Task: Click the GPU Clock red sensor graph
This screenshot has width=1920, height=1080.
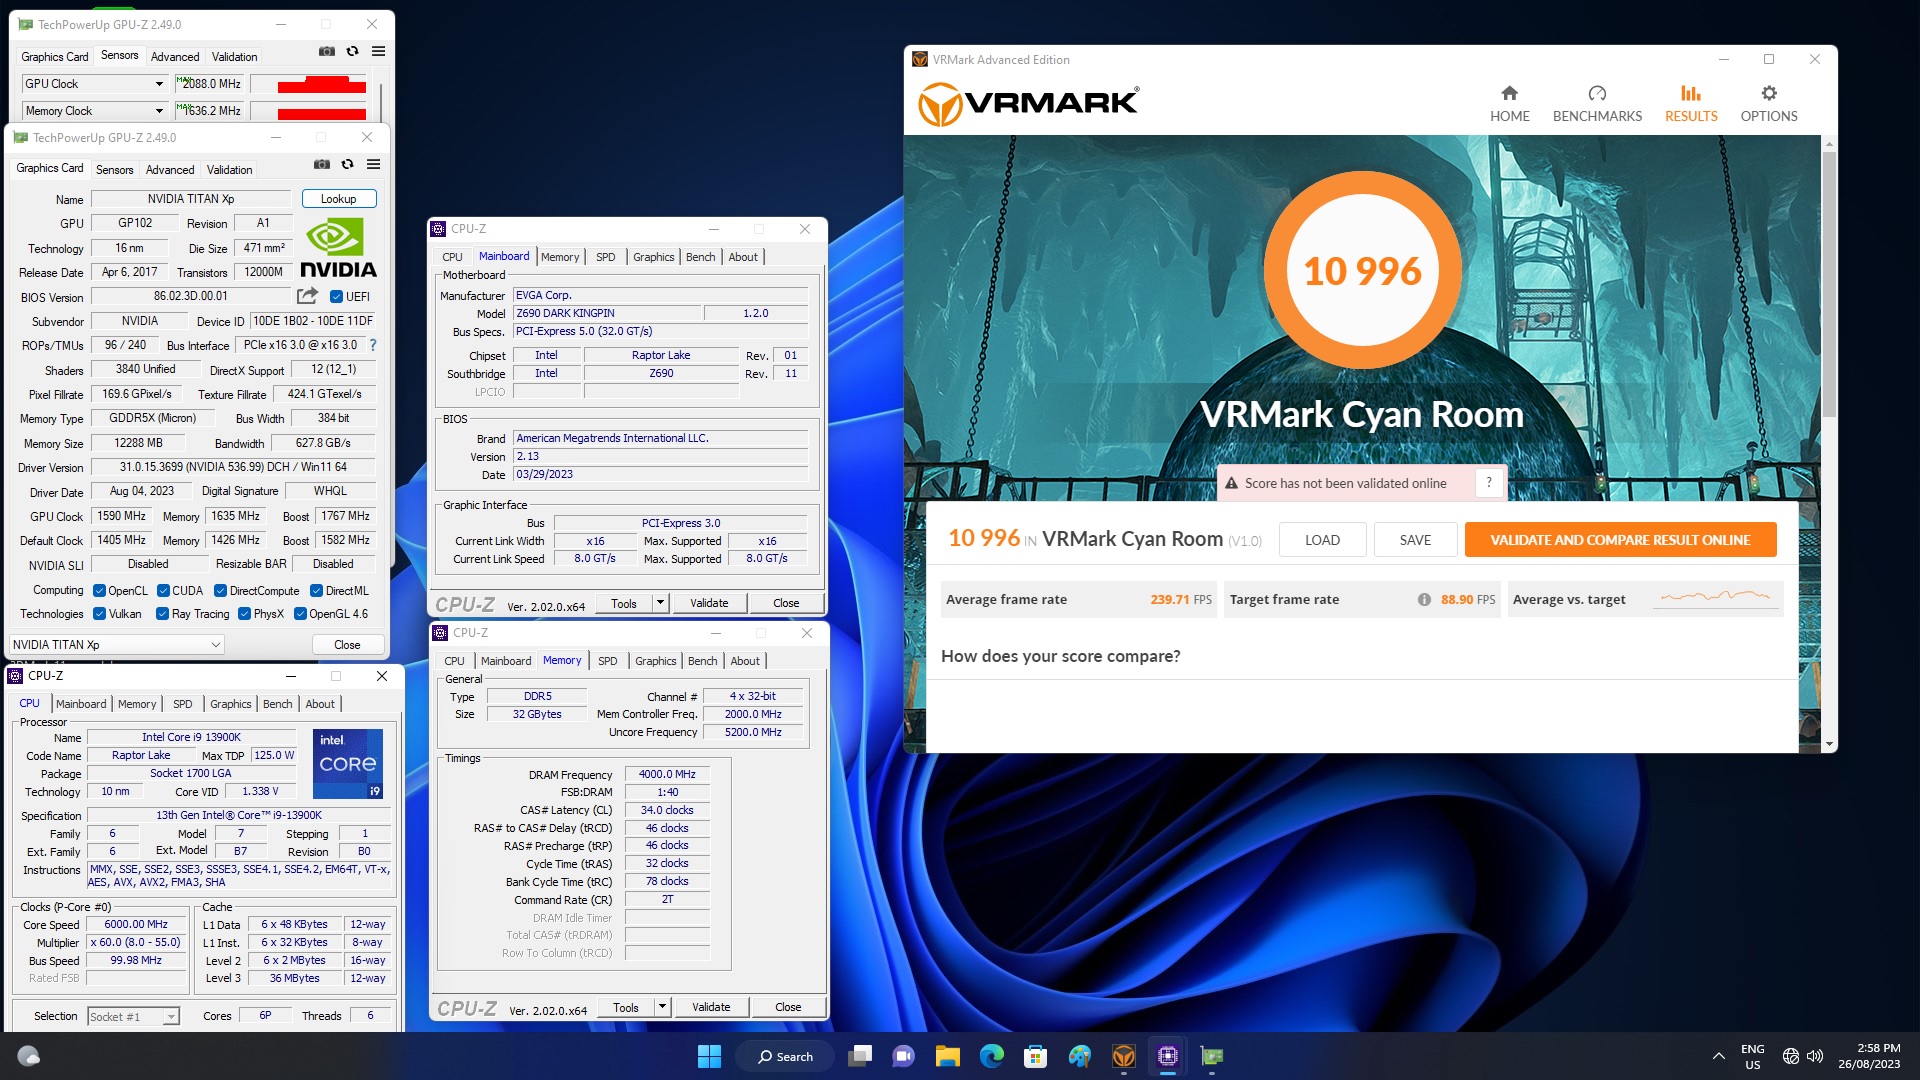Action: click(x=308, y=84)
